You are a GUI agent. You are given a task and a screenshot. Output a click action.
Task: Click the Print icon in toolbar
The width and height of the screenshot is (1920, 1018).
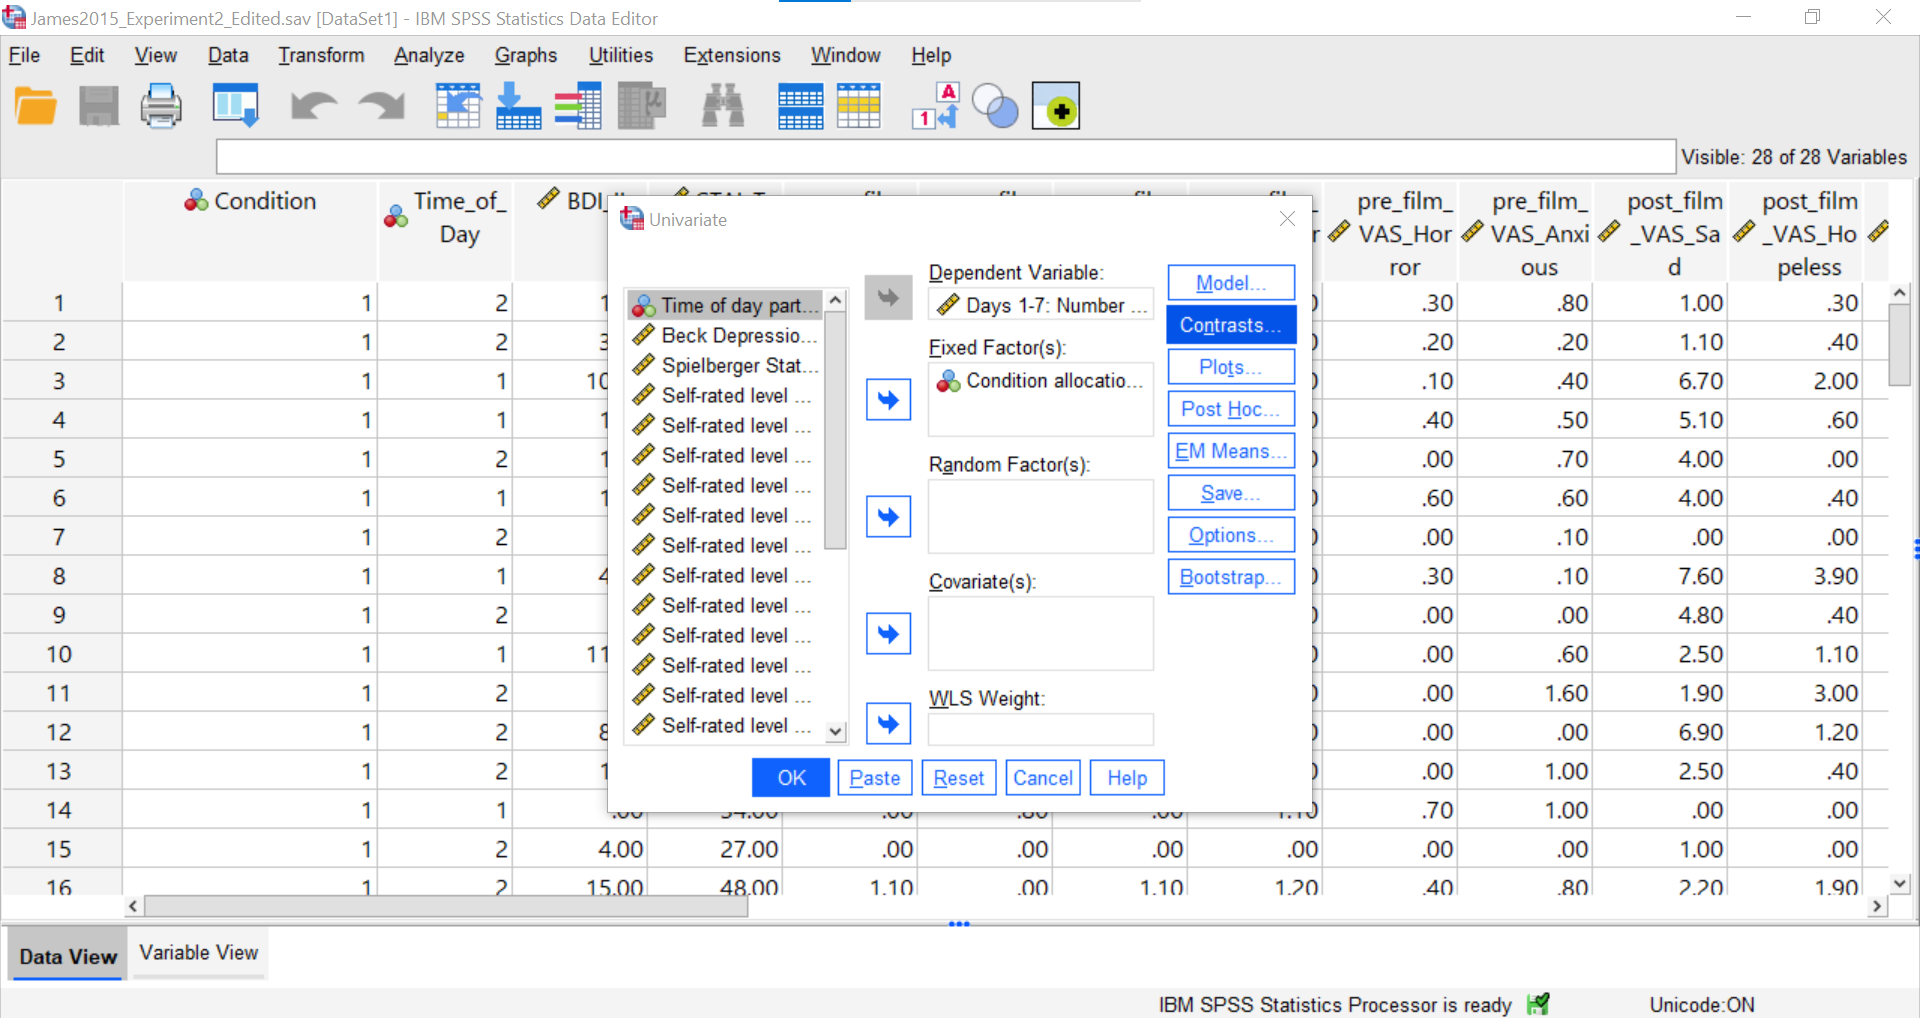[161, 106]
